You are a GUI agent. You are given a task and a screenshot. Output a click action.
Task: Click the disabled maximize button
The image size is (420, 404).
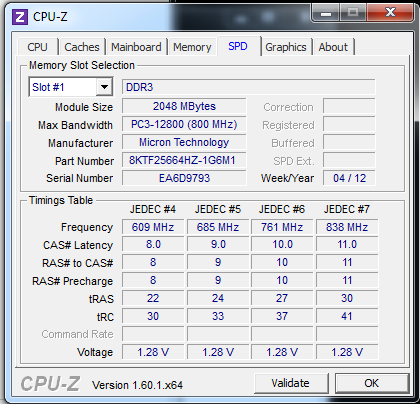(x=353, y=13)
